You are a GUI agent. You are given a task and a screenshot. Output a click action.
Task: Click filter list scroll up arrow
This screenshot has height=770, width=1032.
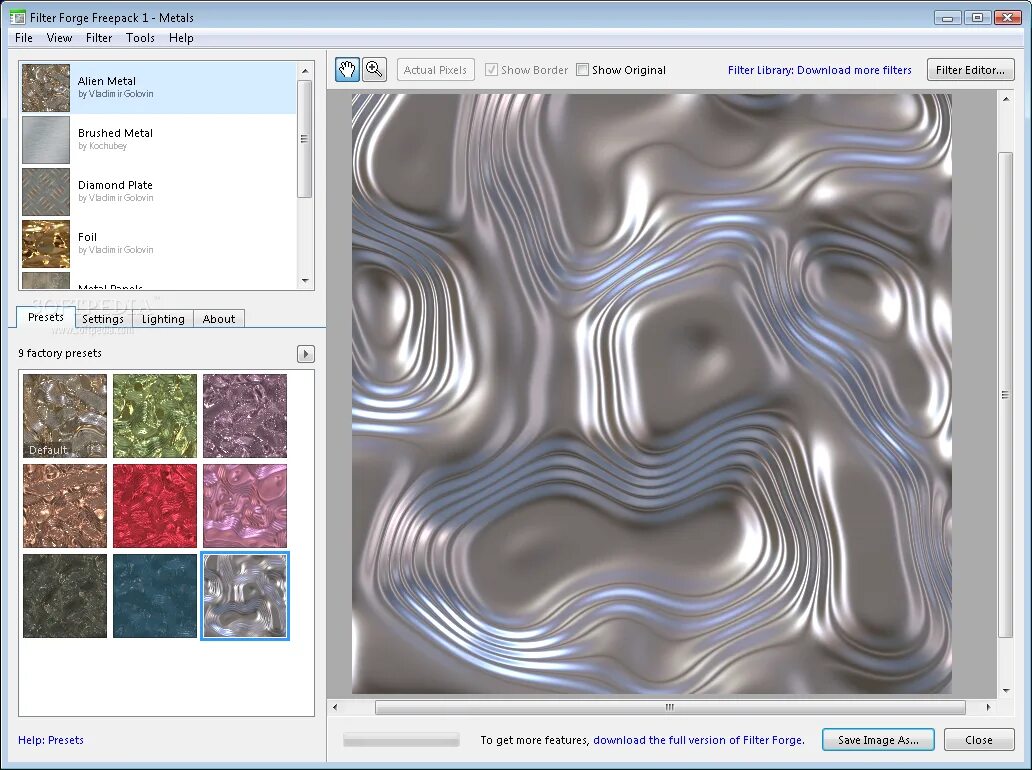[305, 70]
